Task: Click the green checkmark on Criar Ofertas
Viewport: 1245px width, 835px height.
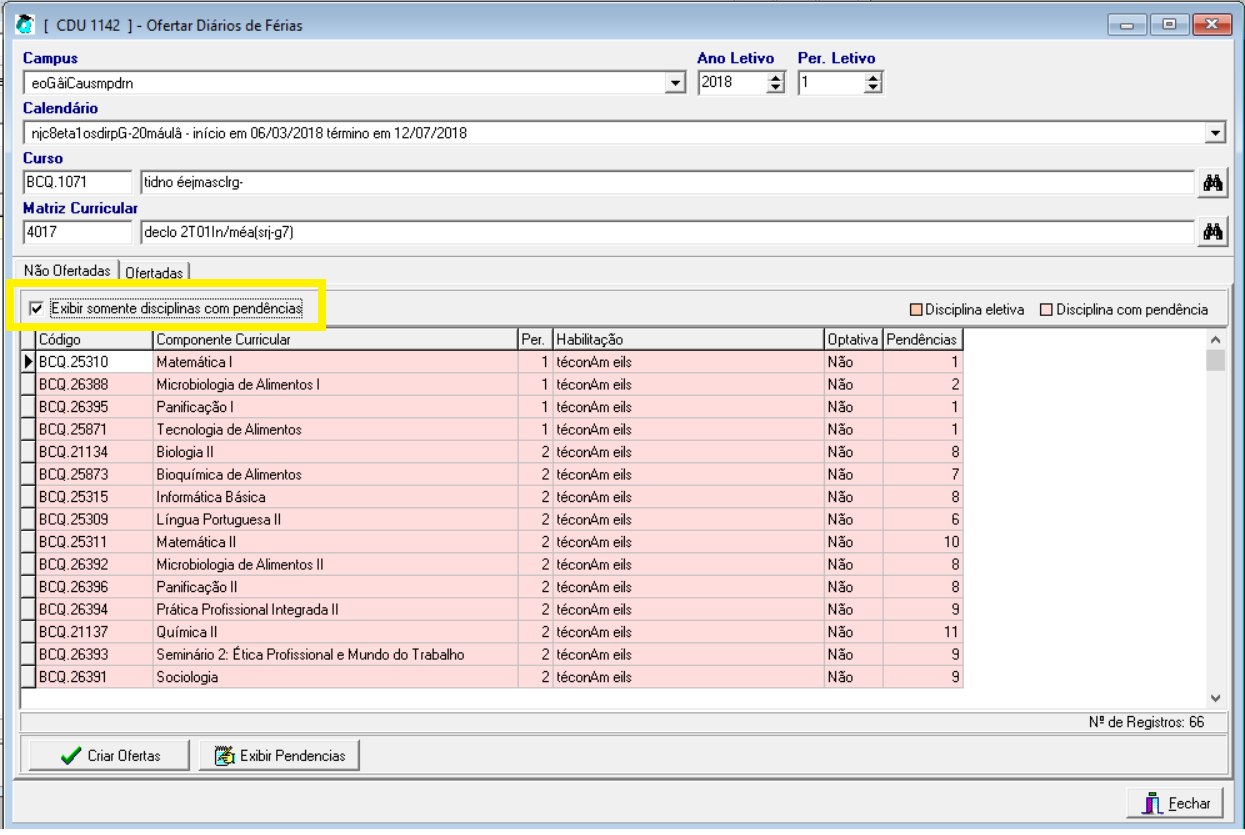Action: click(70, 756)
